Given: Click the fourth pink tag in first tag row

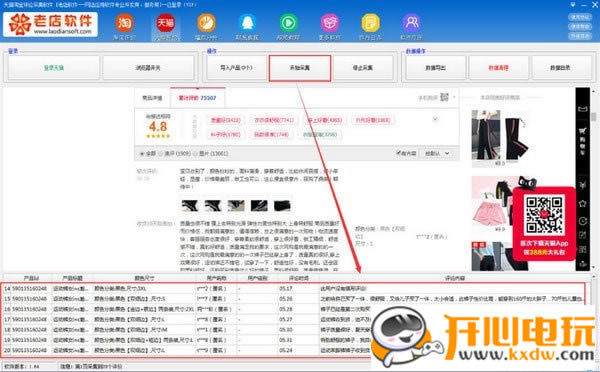Looking at the screenshot, I should (x=373, y=120).
